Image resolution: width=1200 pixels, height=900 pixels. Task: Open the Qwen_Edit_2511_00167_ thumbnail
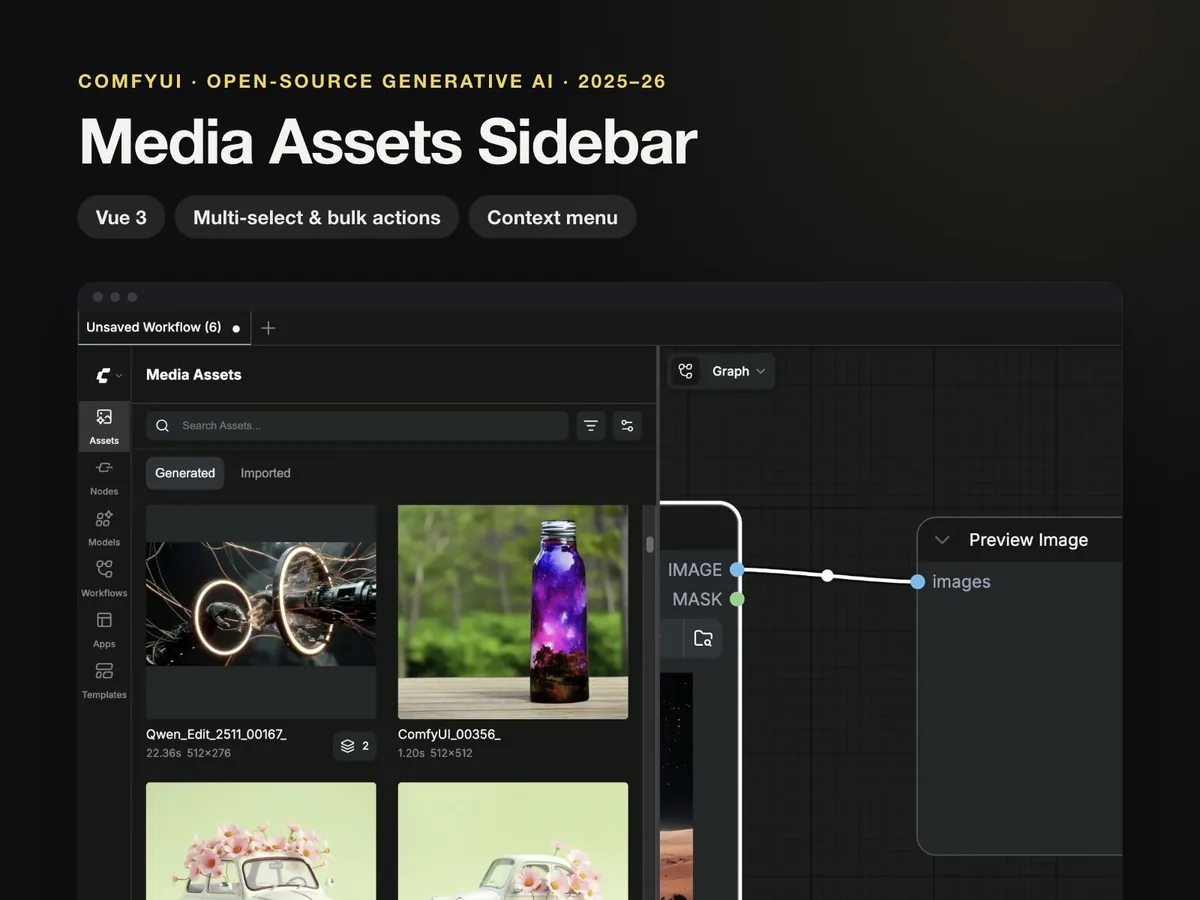click(x=261, y=612)
